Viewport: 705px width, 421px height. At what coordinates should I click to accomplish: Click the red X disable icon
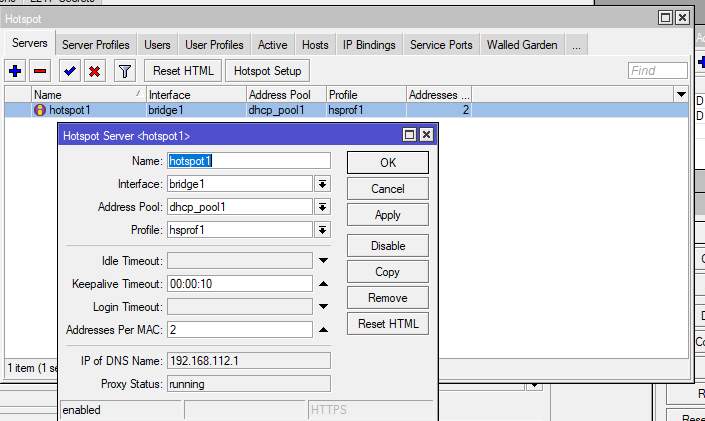(x=94, y=71)
